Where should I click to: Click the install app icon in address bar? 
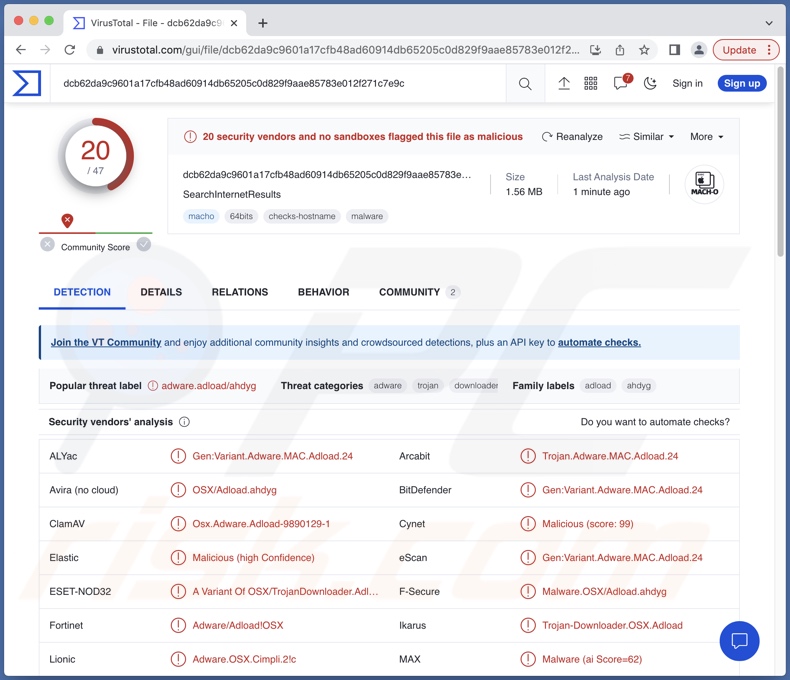596,50
